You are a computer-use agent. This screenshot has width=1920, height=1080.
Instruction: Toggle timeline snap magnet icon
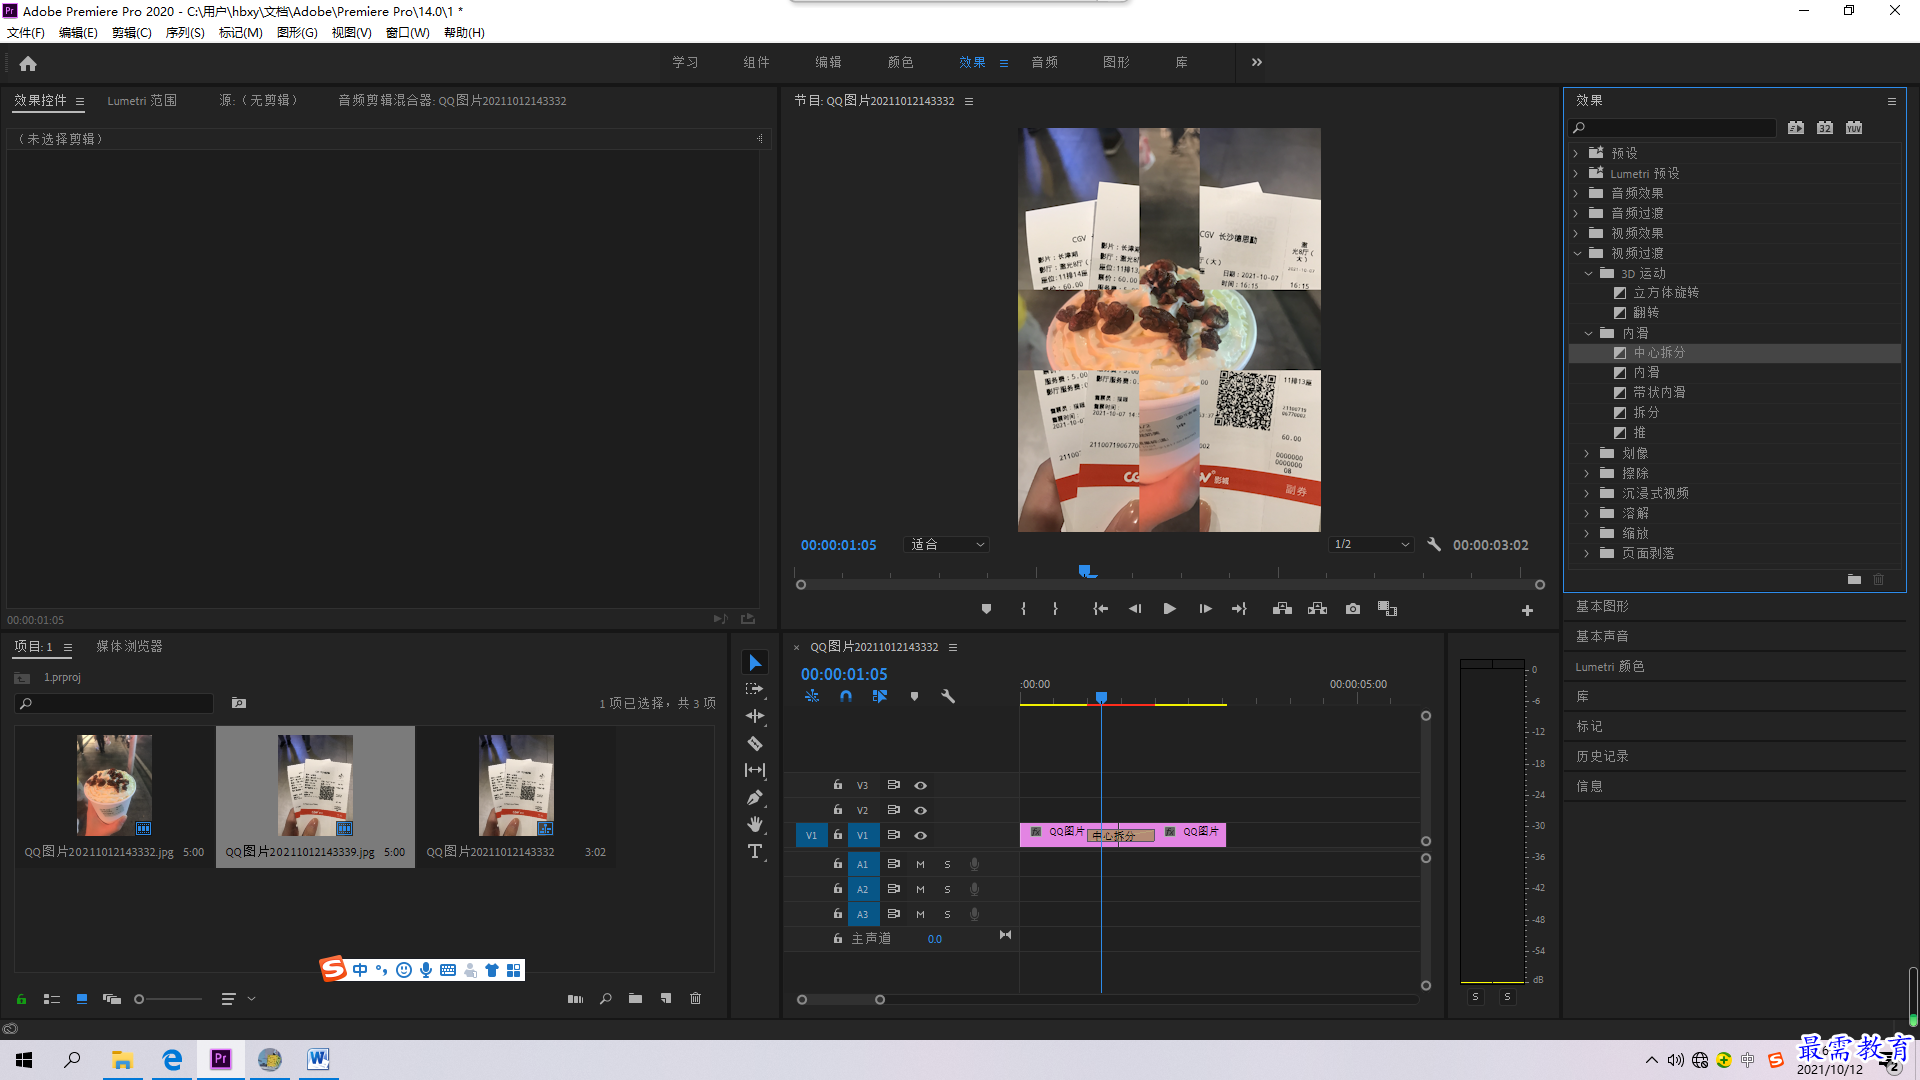click(x=846, y=696)
